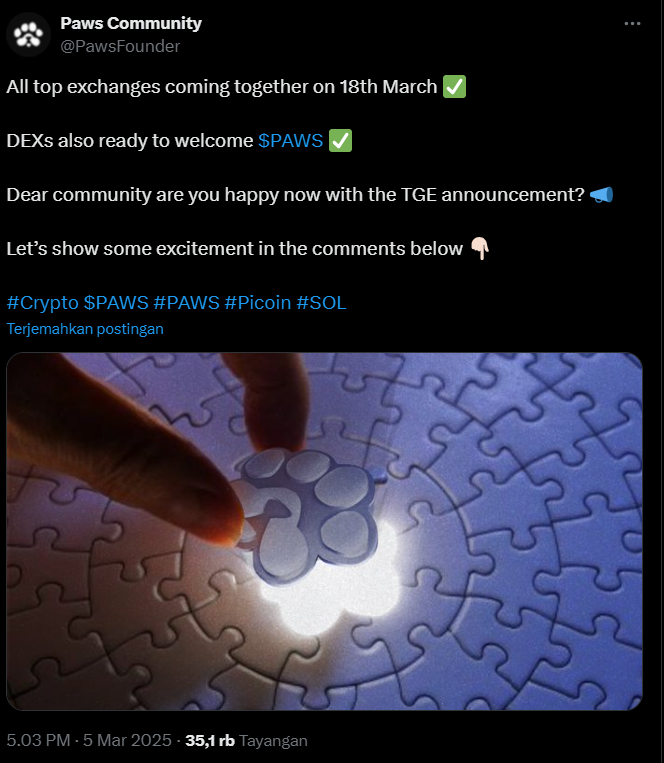664x763 pixels.
Task: Open the three-dot more options menu
Action: (632, 23)
